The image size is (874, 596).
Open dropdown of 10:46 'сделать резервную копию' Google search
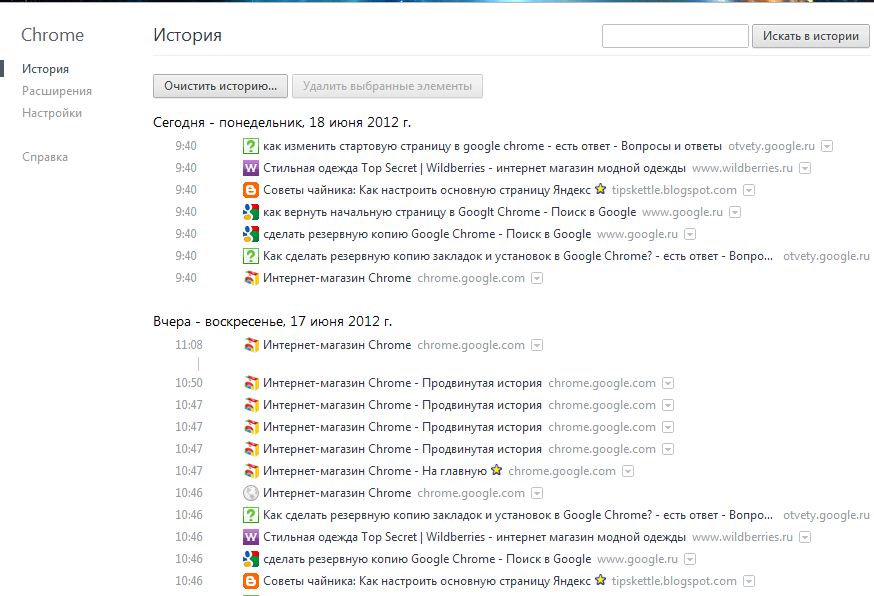(690, 559)
